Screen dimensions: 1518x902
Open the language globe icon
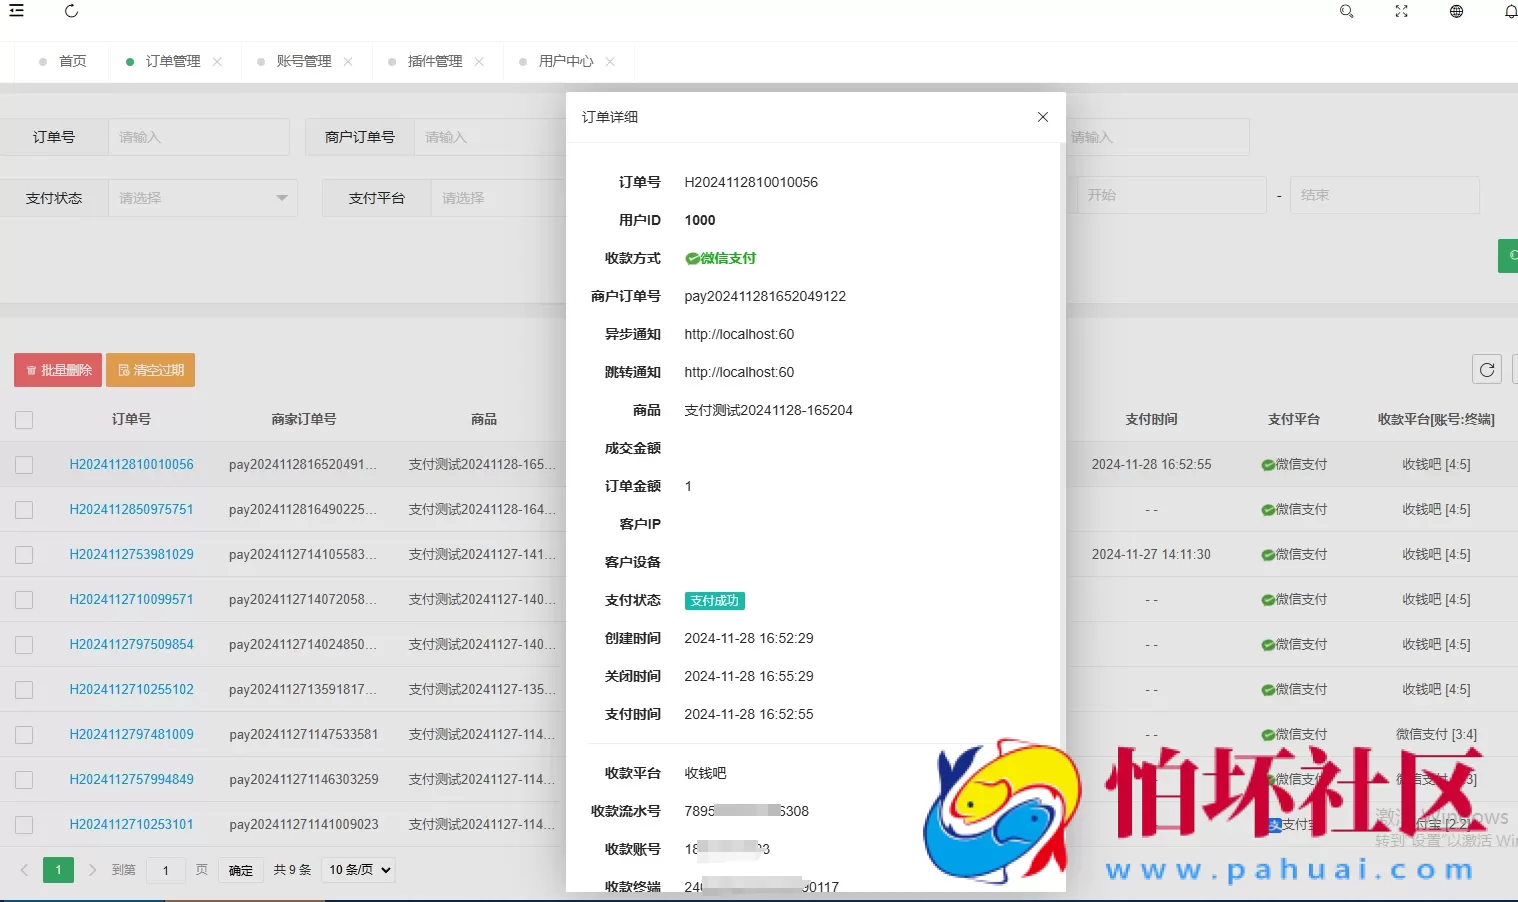pyautogui.click(x=1456, y=11)
